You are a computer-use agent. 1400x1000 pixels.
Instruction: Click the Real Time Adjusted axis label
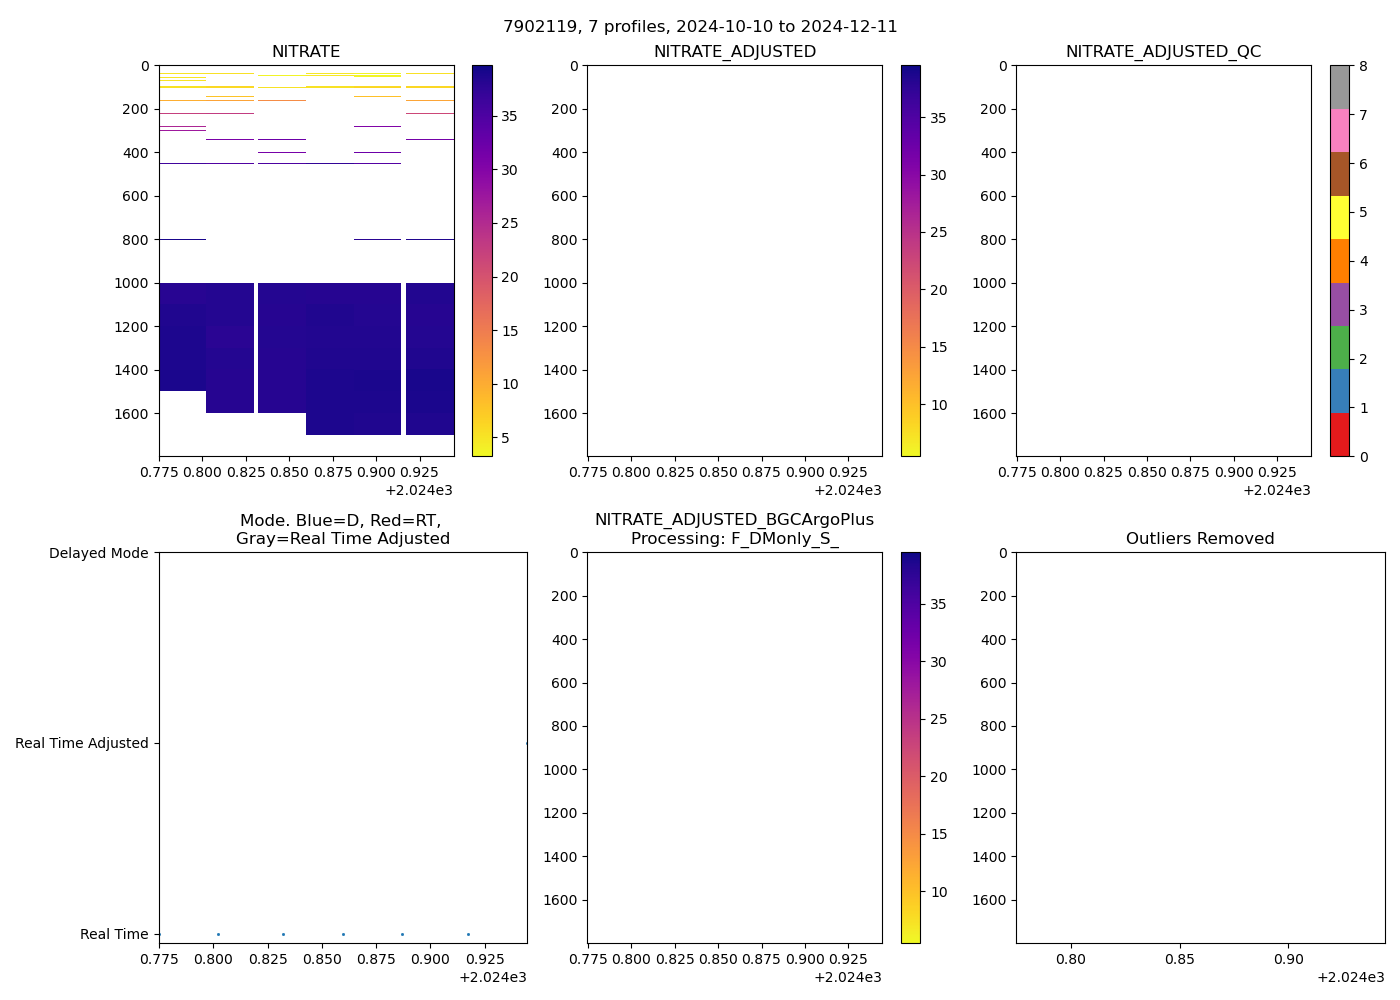[x=82, y=743]
